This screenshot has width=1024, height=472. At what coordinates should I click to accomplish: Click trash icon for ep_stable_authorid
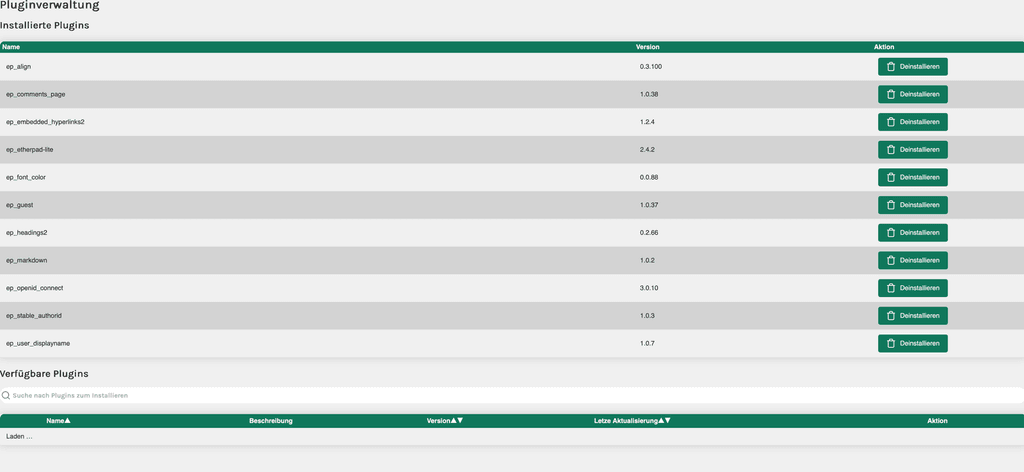(x=891, y=316)
